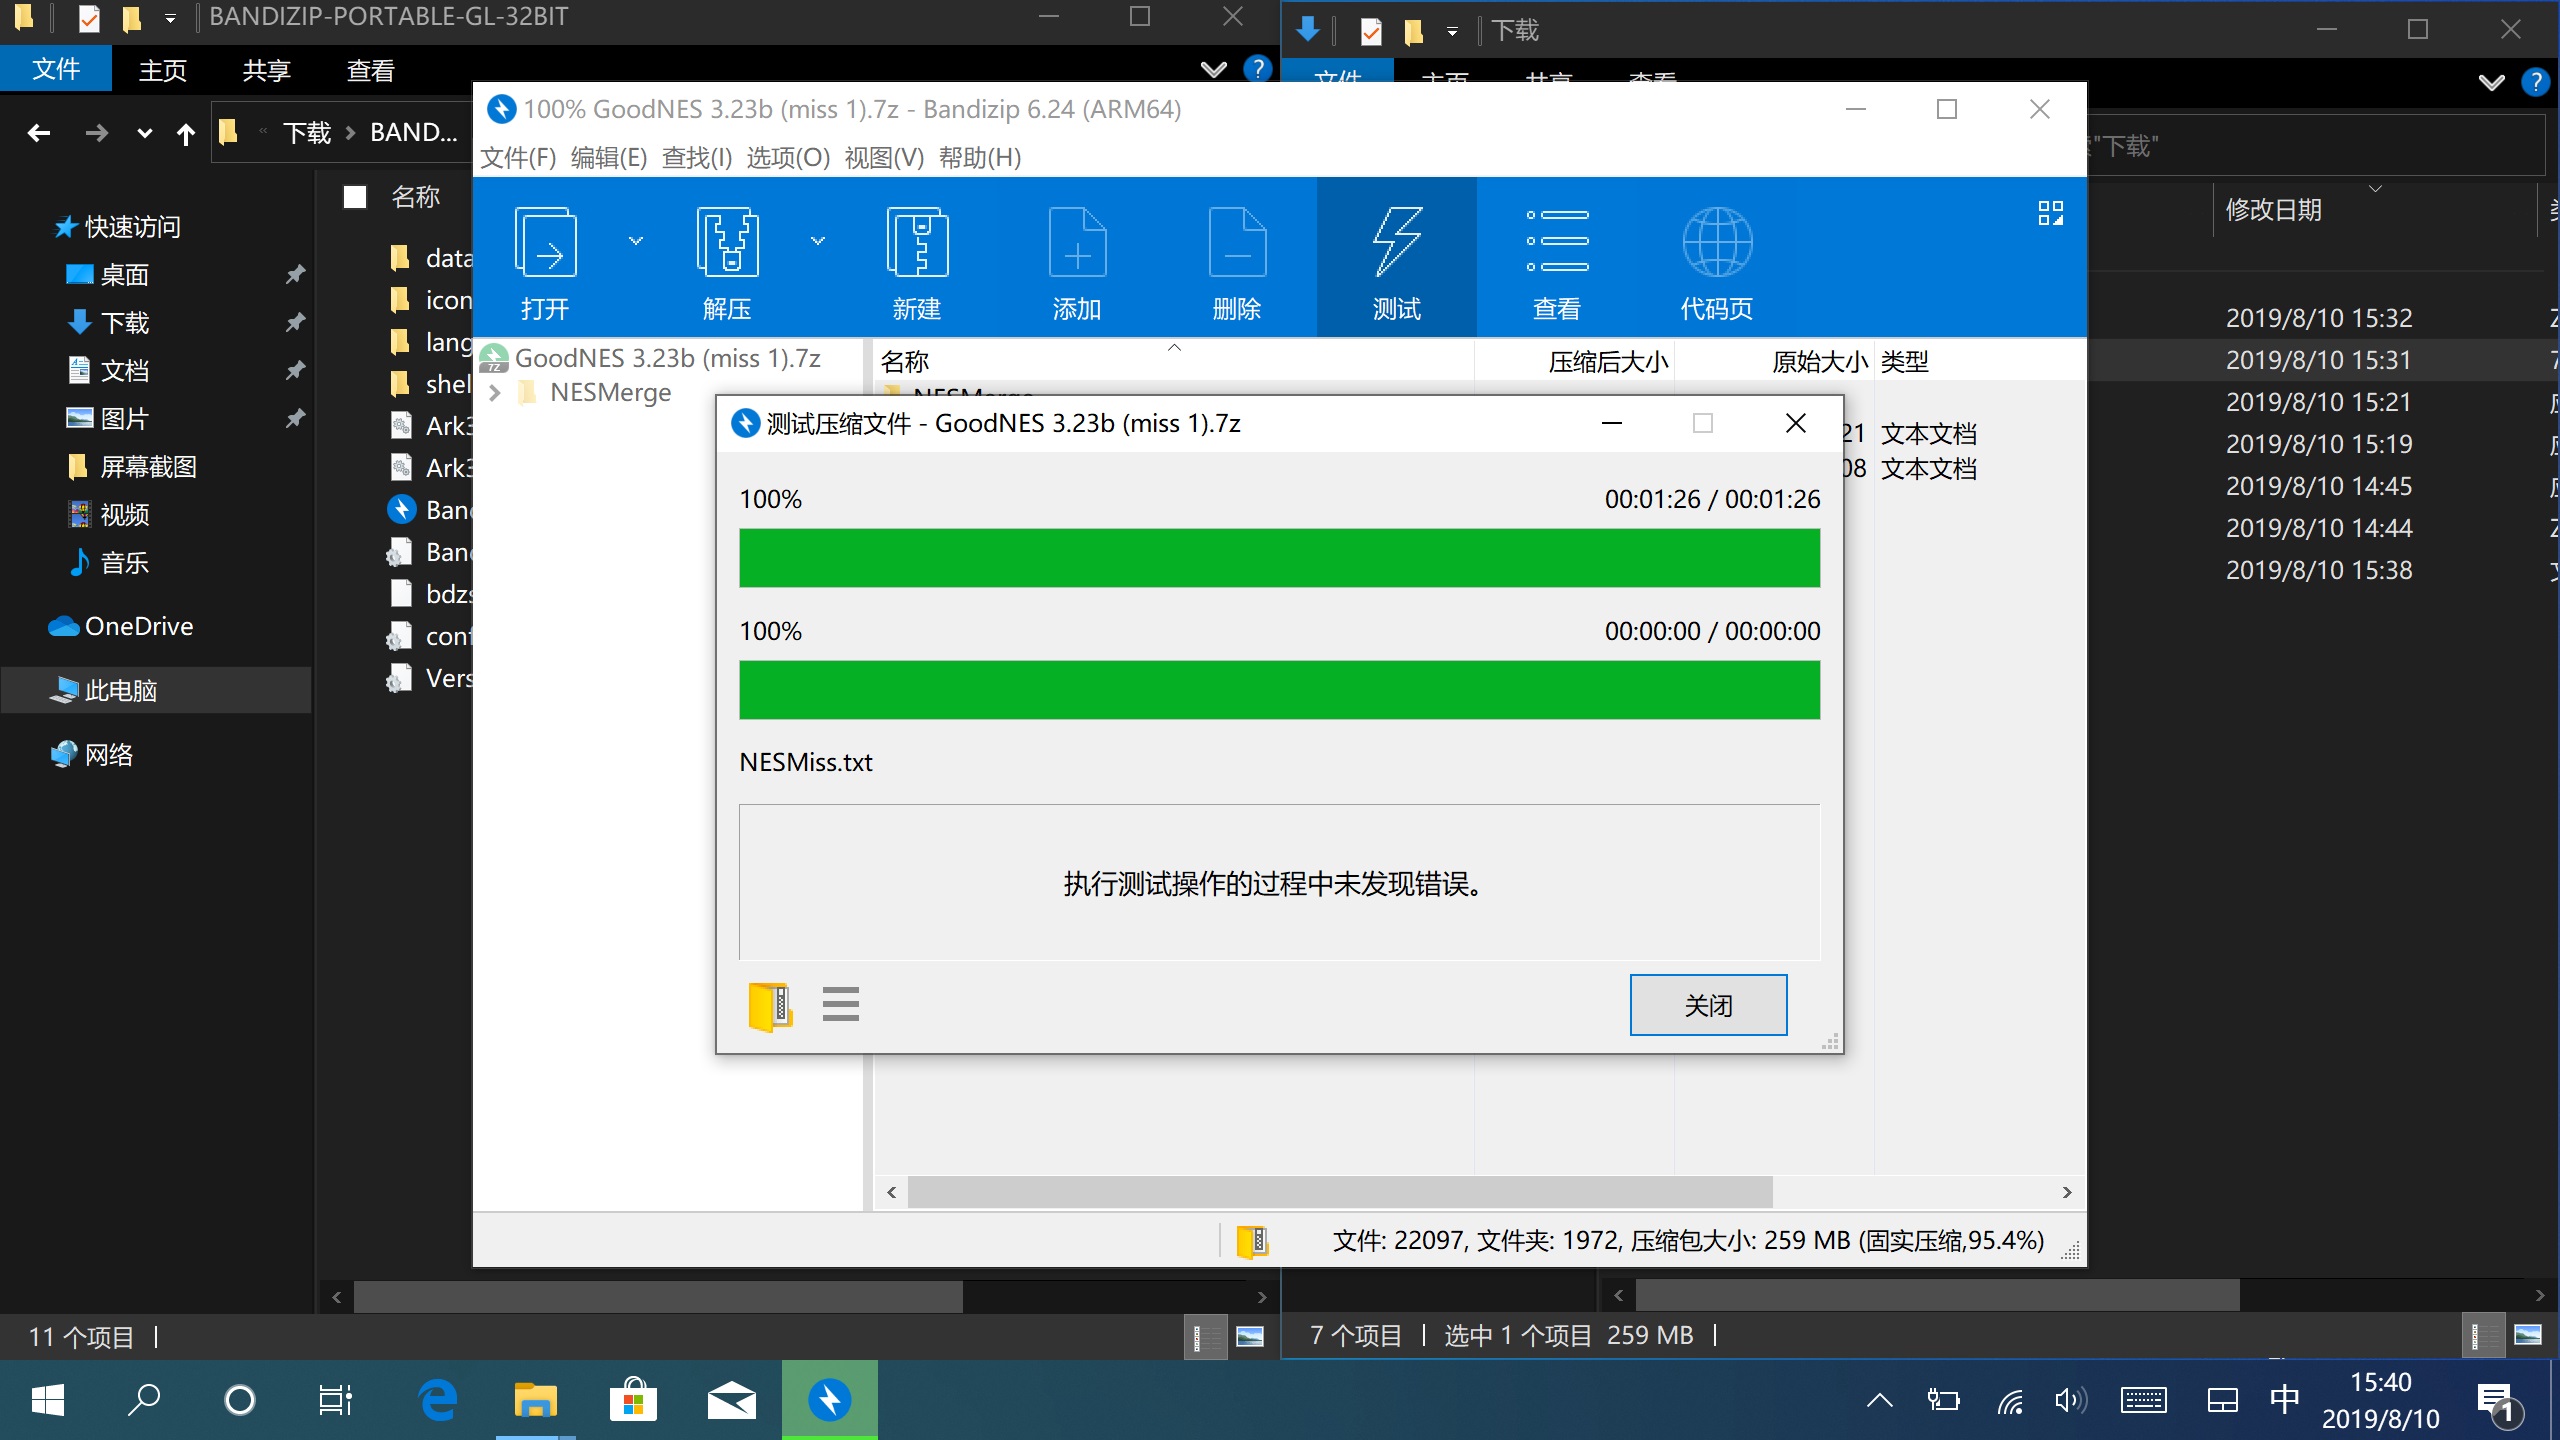Click the Cortana circle icon

tap(240, 1400)
